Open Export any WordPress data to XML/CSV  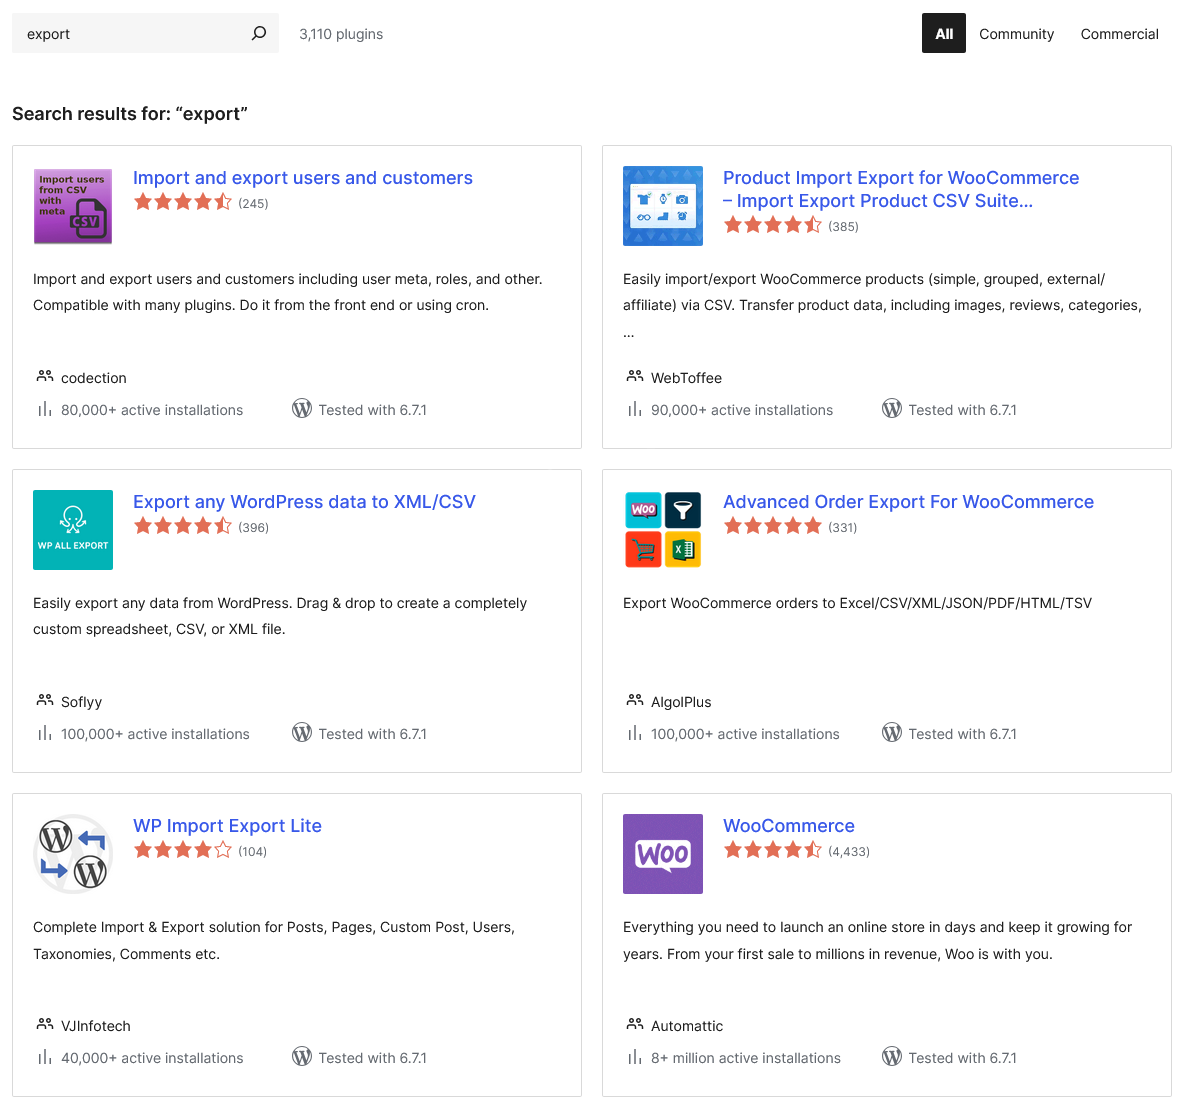coord(304,502)
